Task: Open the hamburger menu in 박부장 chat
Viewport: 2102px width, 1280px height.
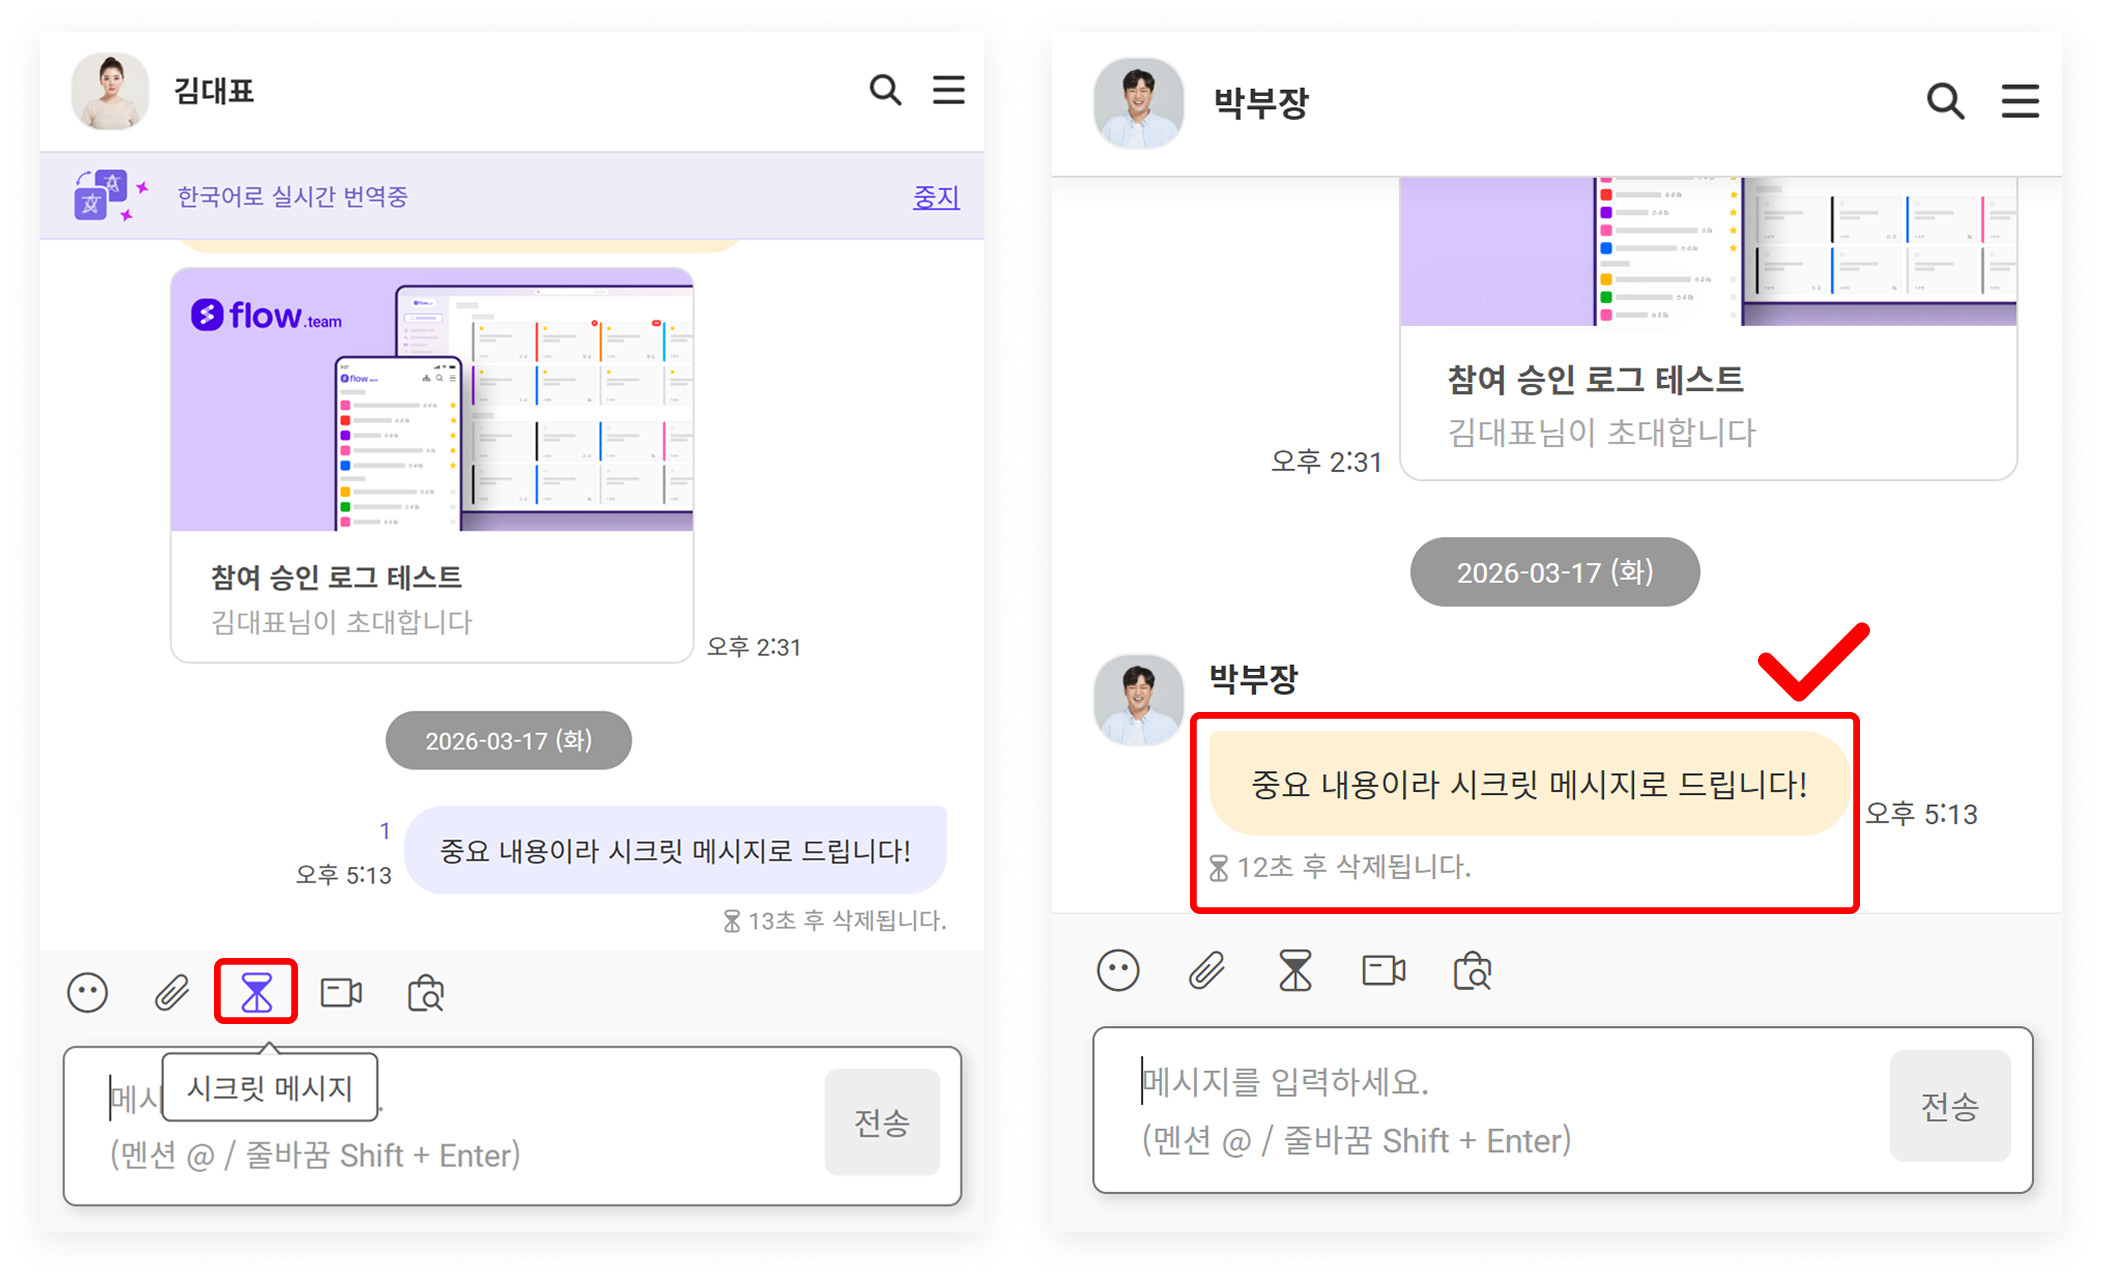Action: 2020,101
